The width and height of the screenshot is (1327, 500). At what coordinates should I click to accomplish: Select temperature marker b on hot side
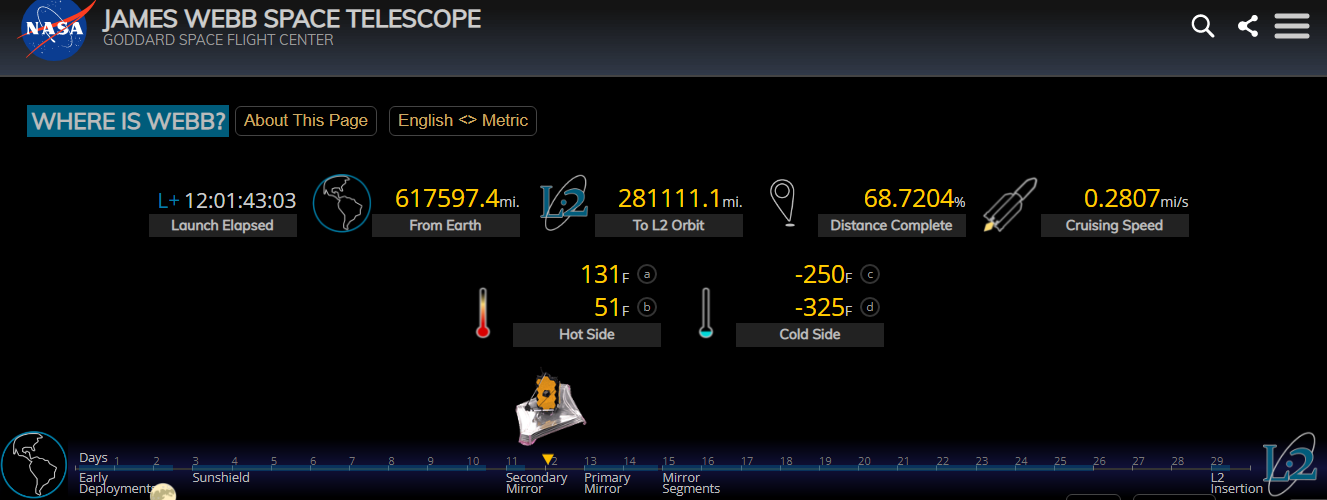coord(647,307)
